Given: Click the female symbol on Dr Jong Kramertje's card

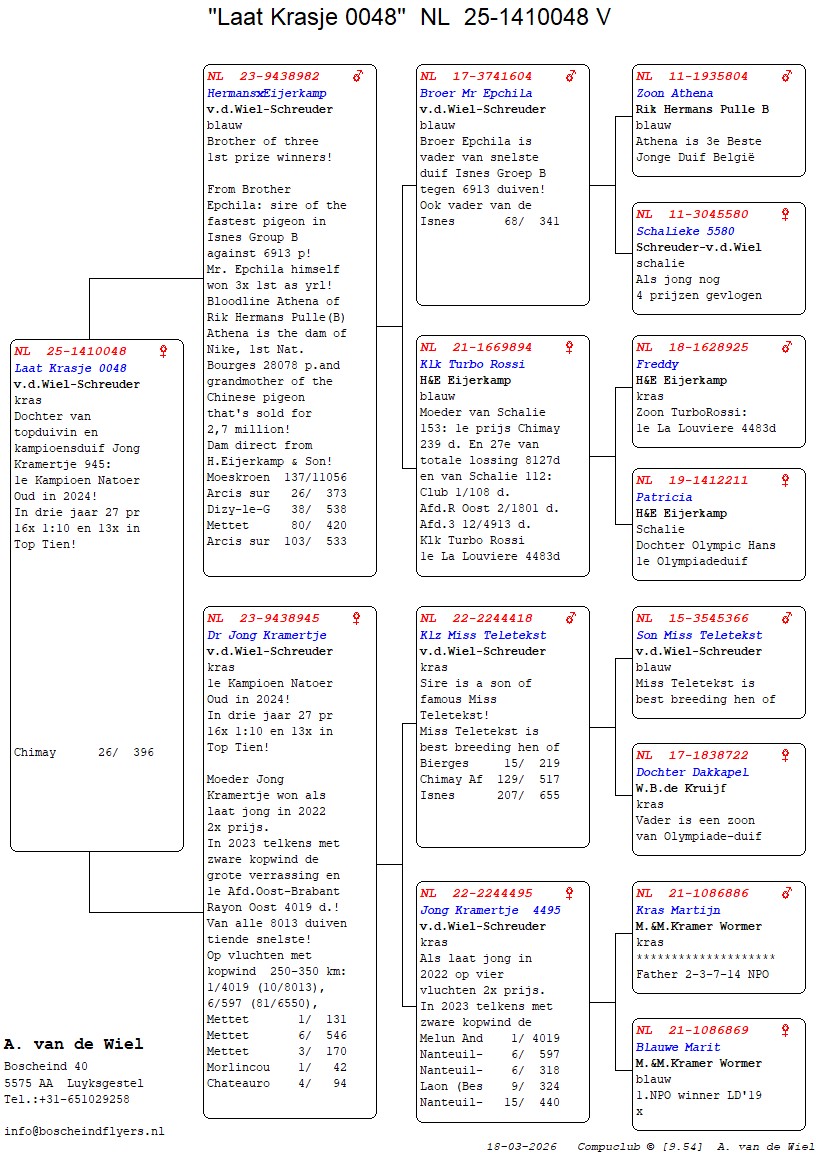Looking at the screenshot, I should [x=357, y=619].
